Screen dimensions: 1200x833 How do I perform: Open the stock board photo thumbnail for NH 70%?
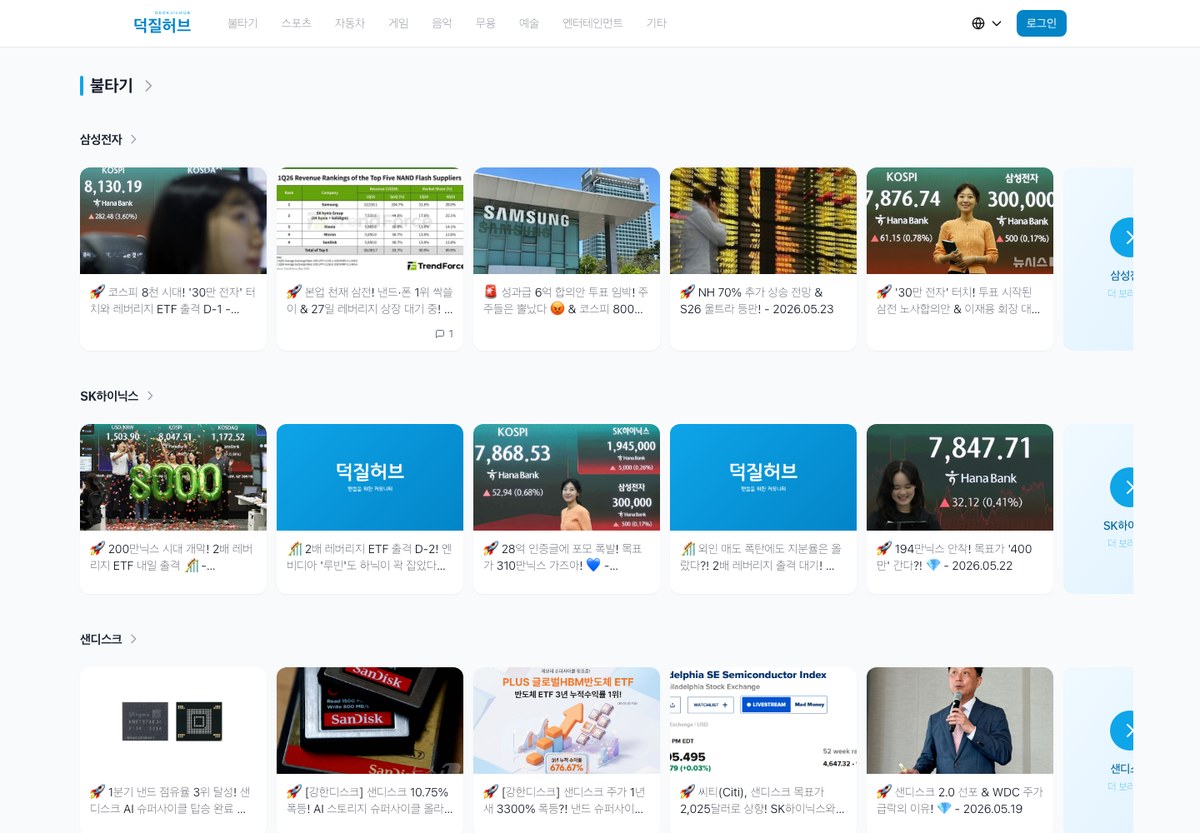click(x=763, y=221)
